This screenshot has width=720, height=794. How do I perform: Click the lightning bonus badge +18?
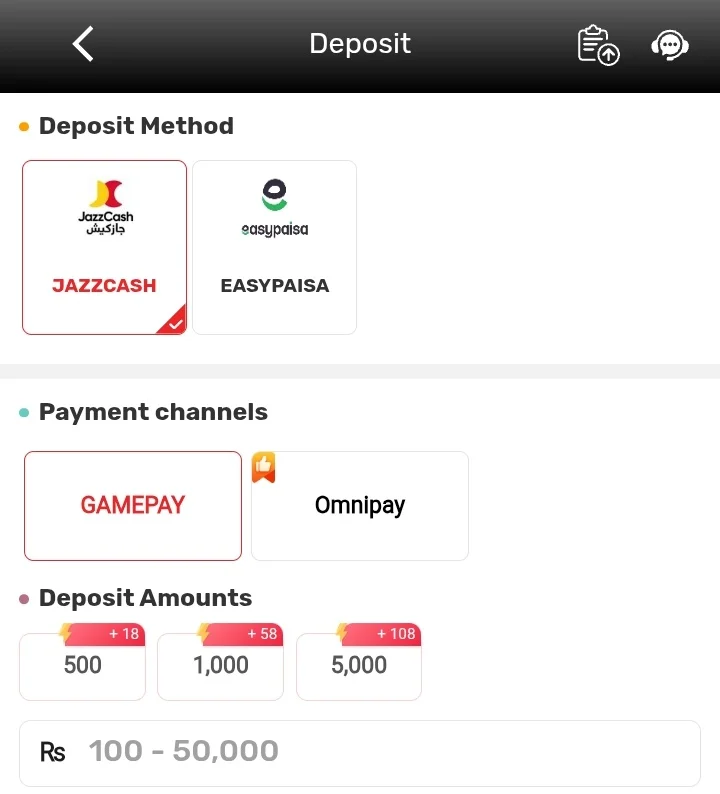point(102,634)
